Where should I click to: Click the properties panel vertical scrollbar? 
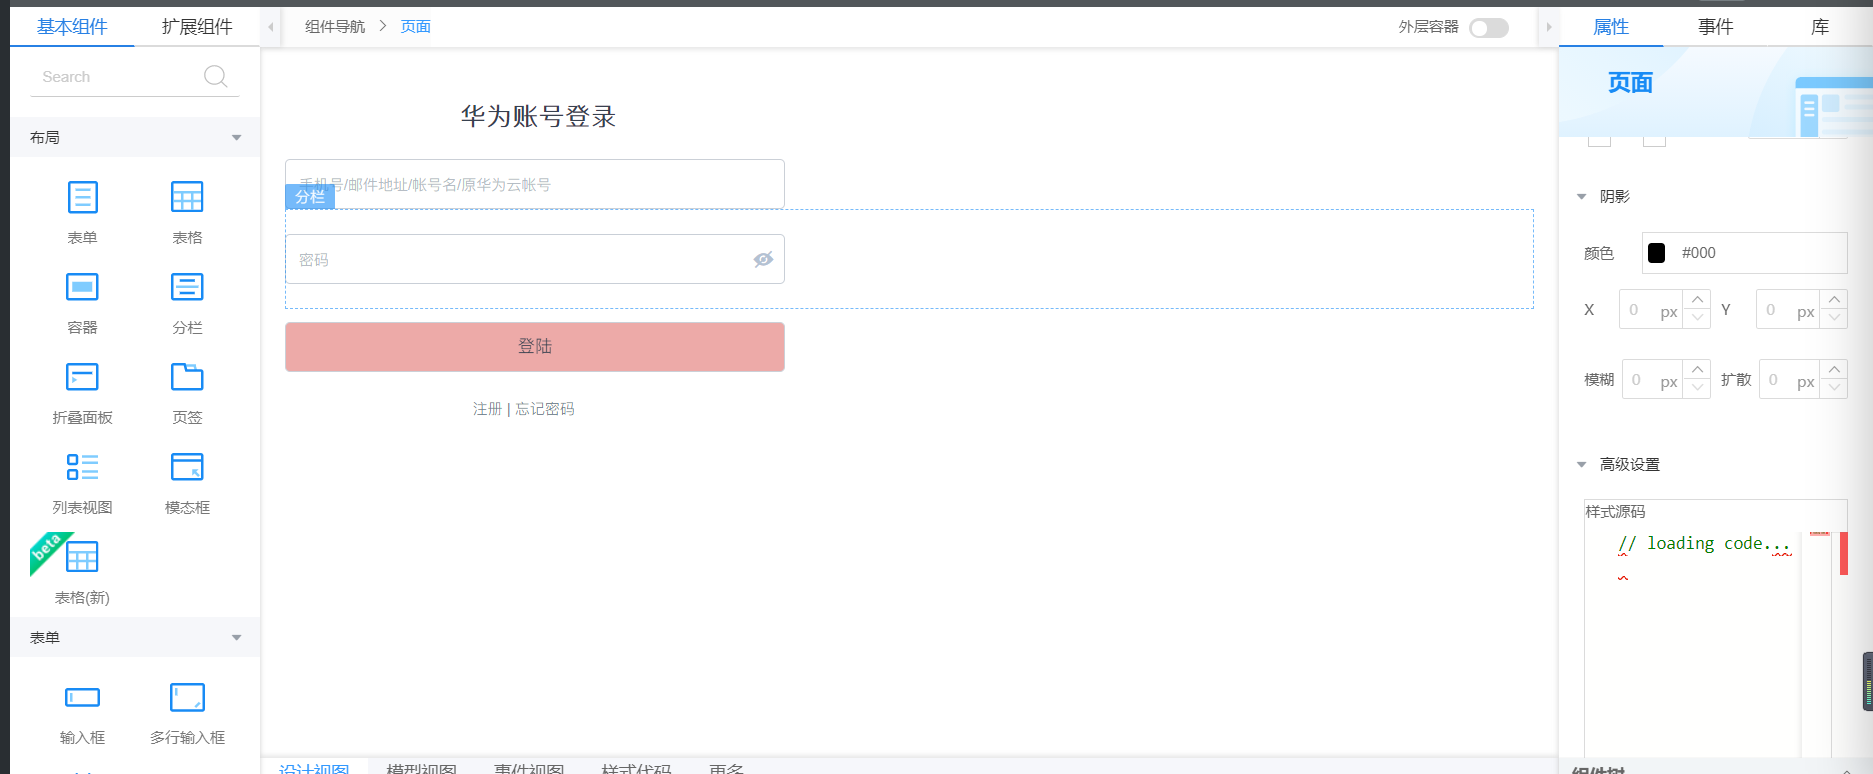(1867, 681)
